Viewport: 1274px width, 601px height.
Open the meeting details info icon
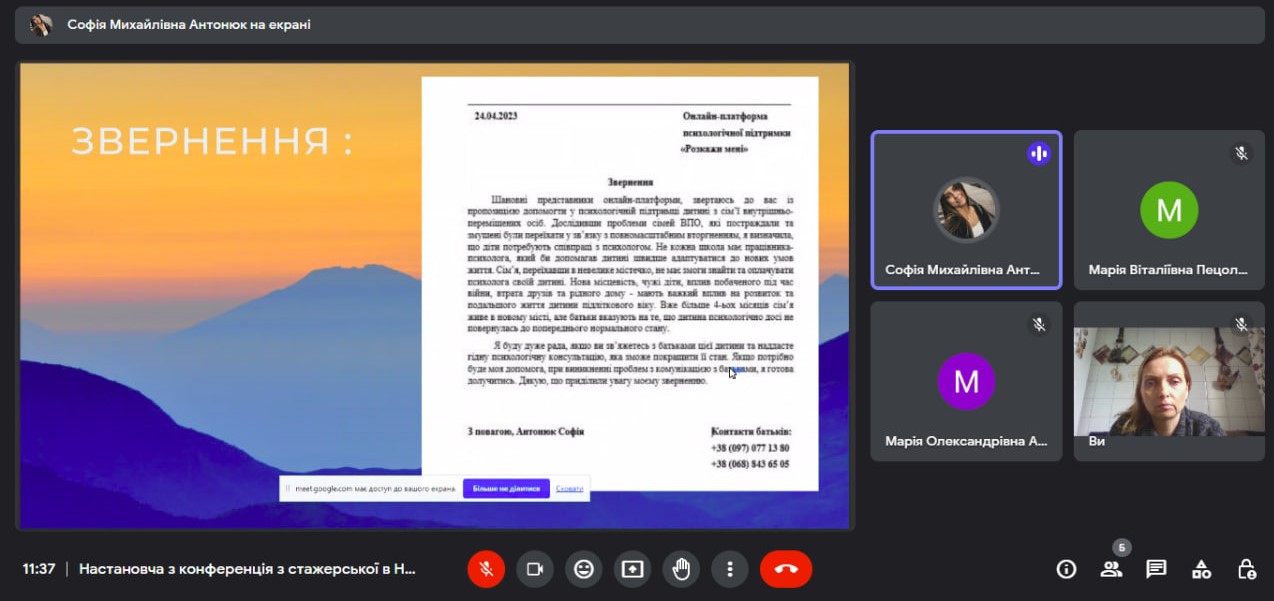point(1067,569)
